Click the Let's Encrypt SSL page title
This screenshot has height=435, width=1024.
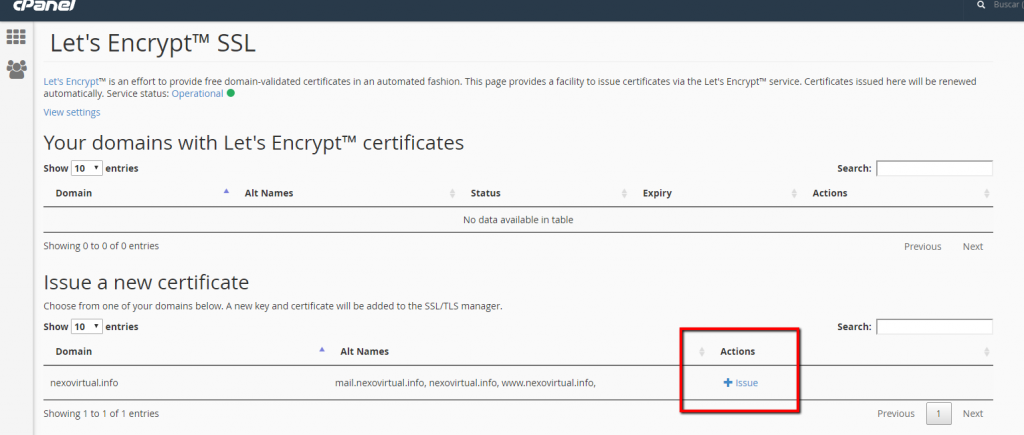153,43
